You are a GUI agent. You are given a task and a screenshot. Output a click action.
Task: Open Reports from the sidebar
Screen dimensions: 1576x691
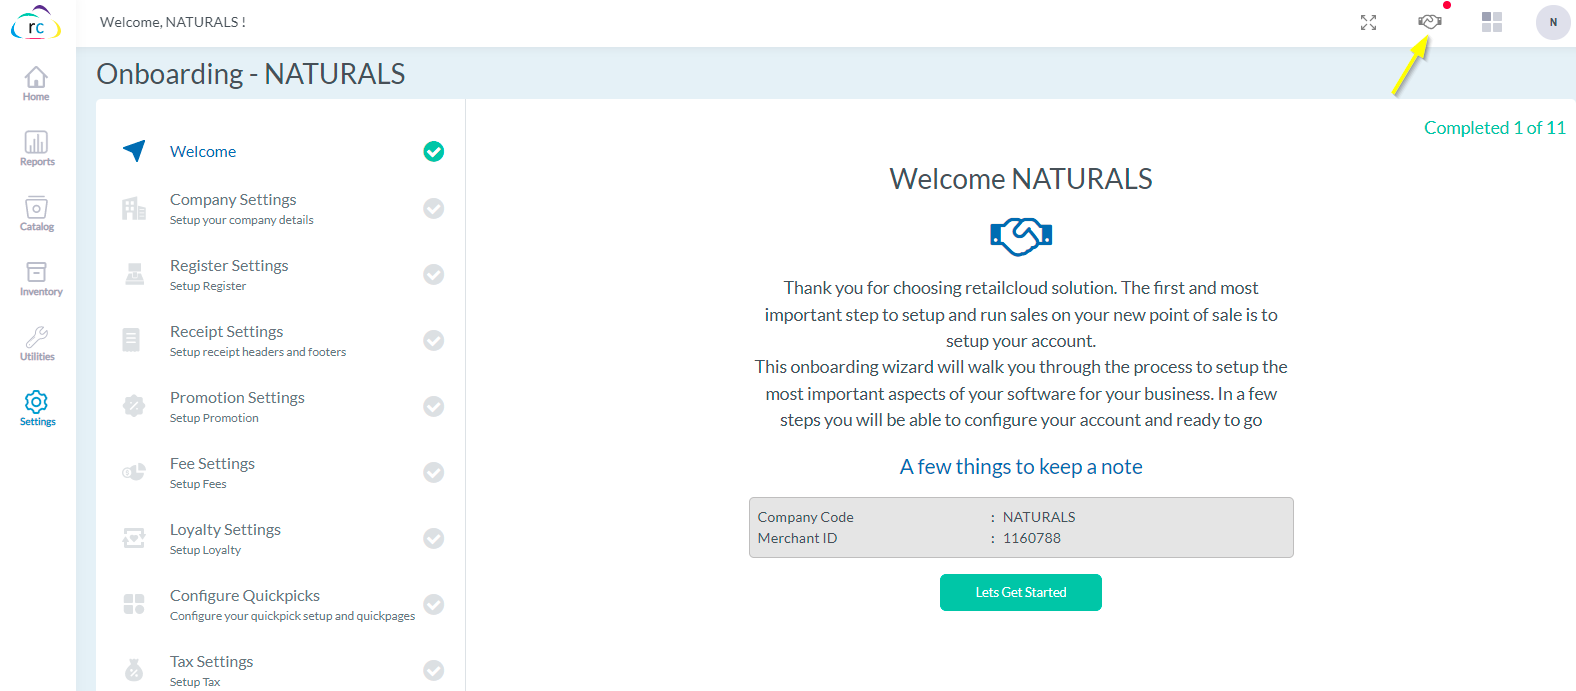pyautogui.click(x=36, y=148)
